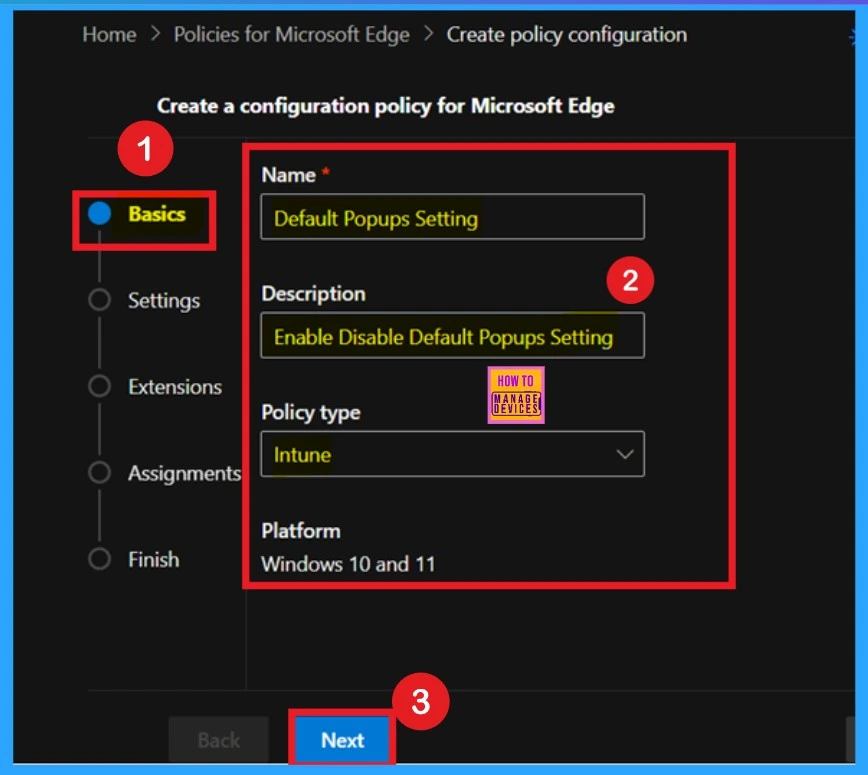Click the Back button
Viewport: 868px width, 775px height.
219,740
